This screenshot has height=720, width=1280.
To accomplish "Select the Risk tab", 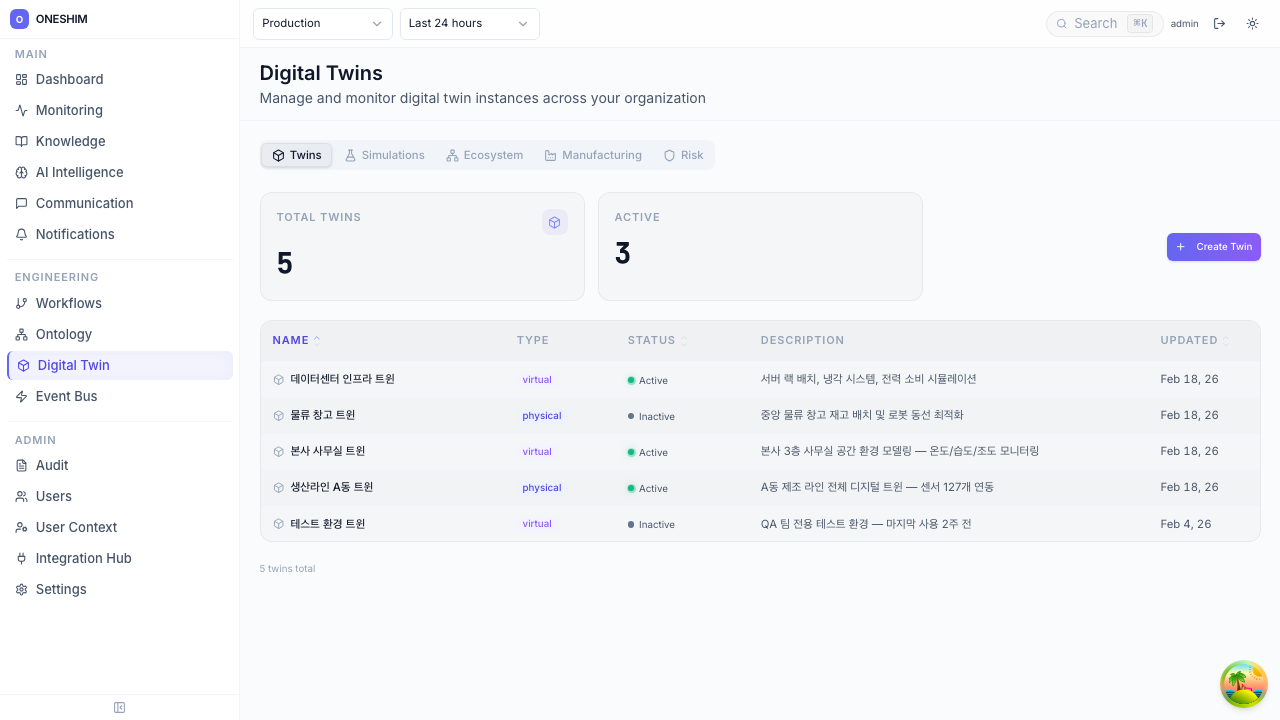I will coord(684,155).
